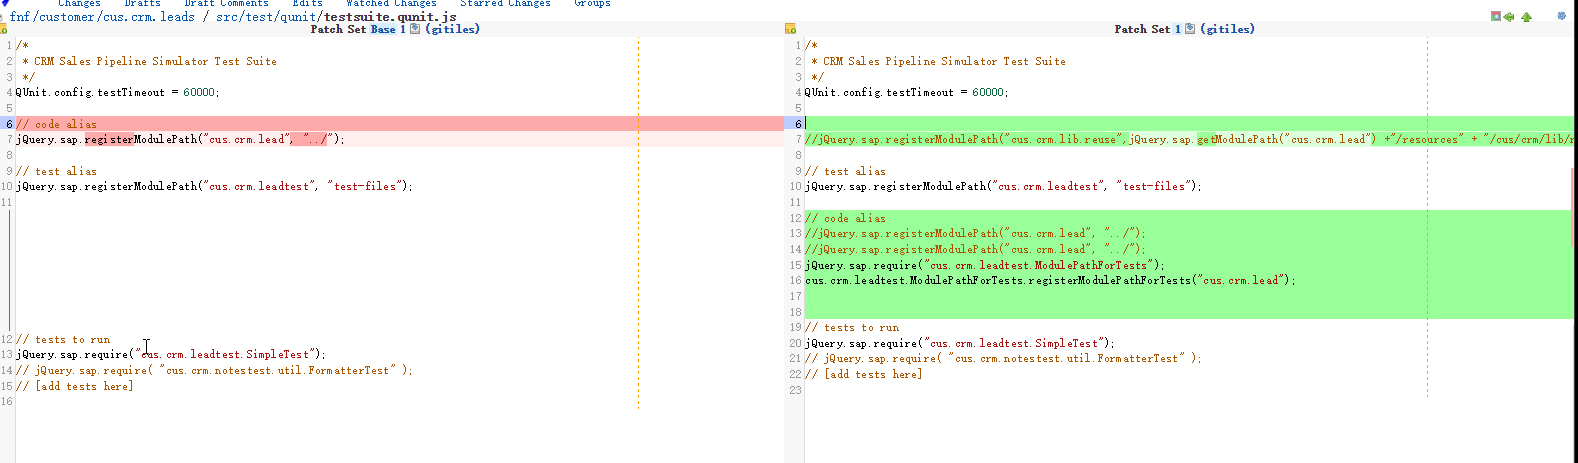
Task: Click left '// [add tests here]' line
Action: [75, 386]
